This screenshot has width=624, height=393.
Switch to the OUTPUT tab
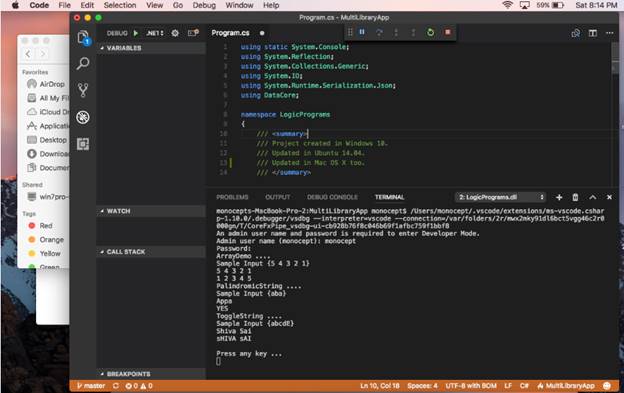[x=278, y=197]
